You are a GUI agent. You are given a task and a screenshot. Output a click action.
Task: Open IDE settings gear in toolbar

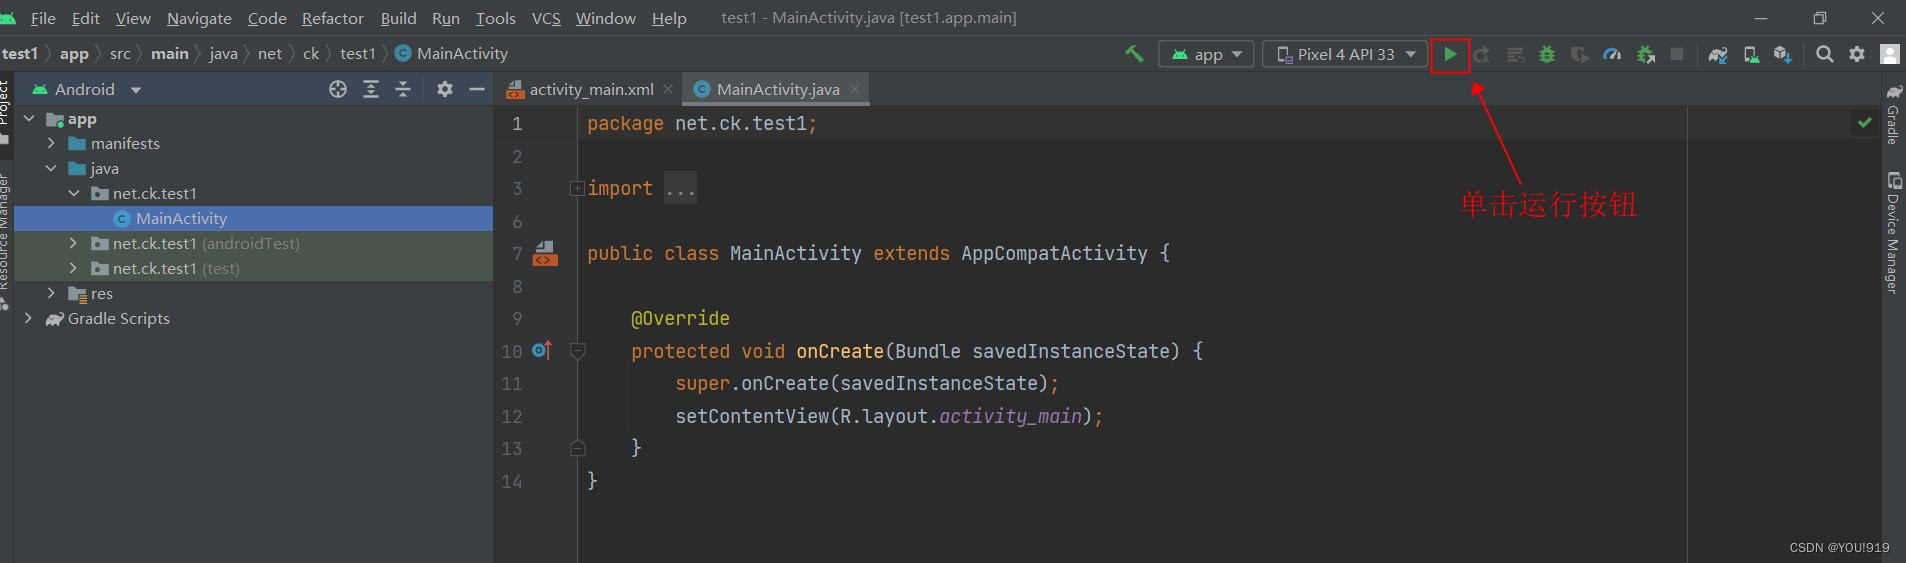(1857, 54)
